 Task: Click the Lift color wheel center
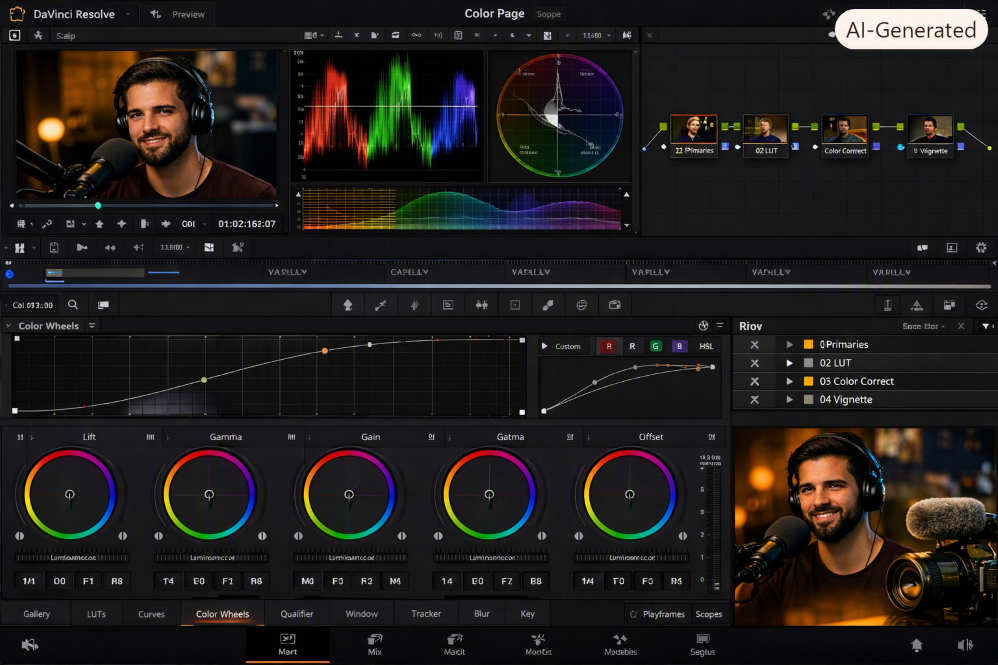69,494
